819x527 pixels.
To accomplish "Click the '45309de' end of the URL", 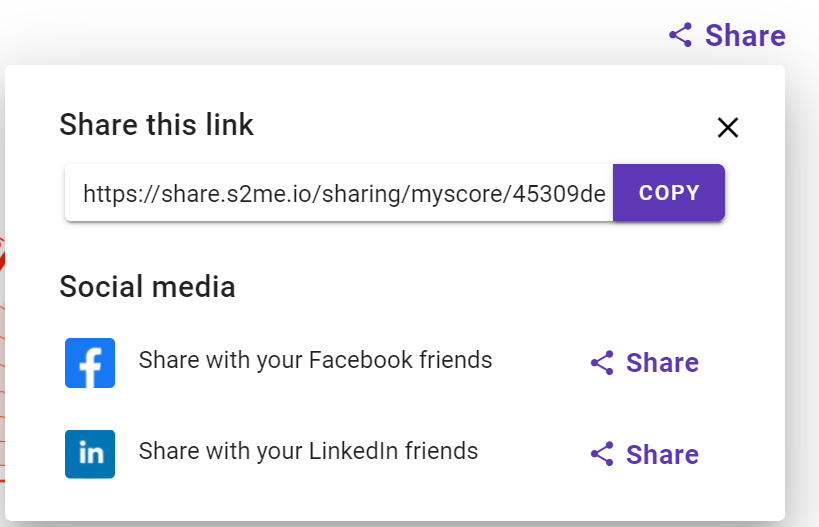I will point(559,194).
